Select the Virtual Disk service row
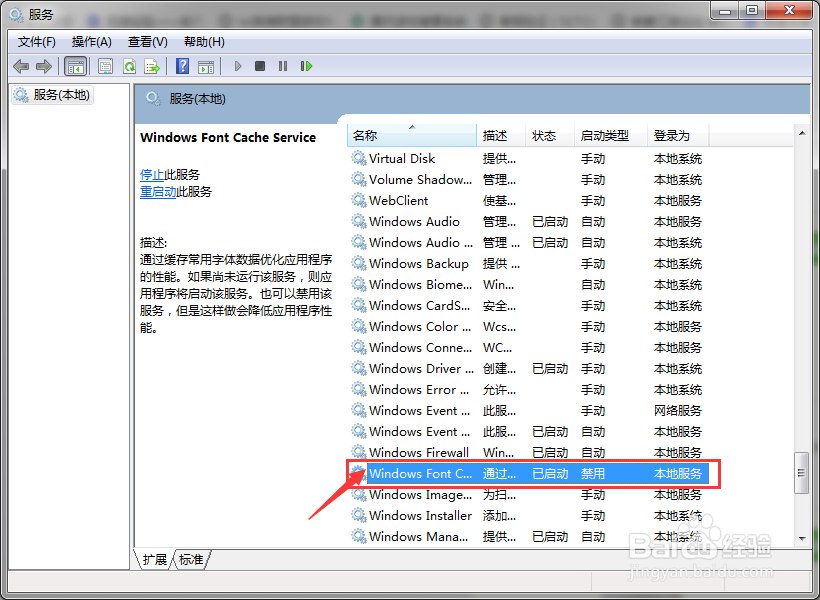 point(528,159)
